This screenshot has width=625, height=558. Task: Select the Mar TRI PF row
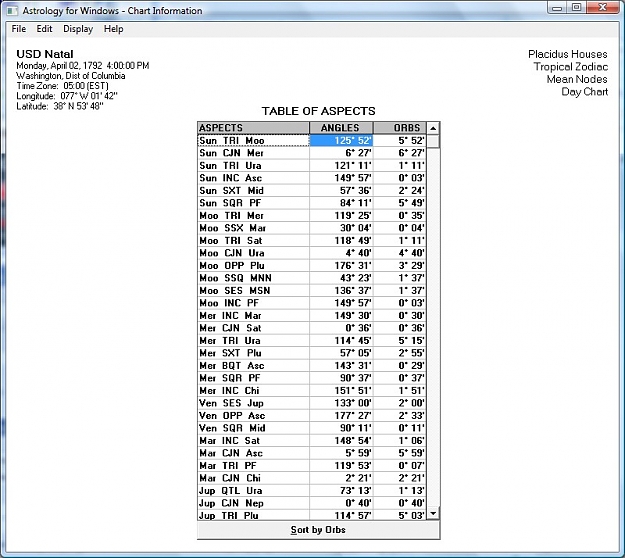click(x=312, y=466)
